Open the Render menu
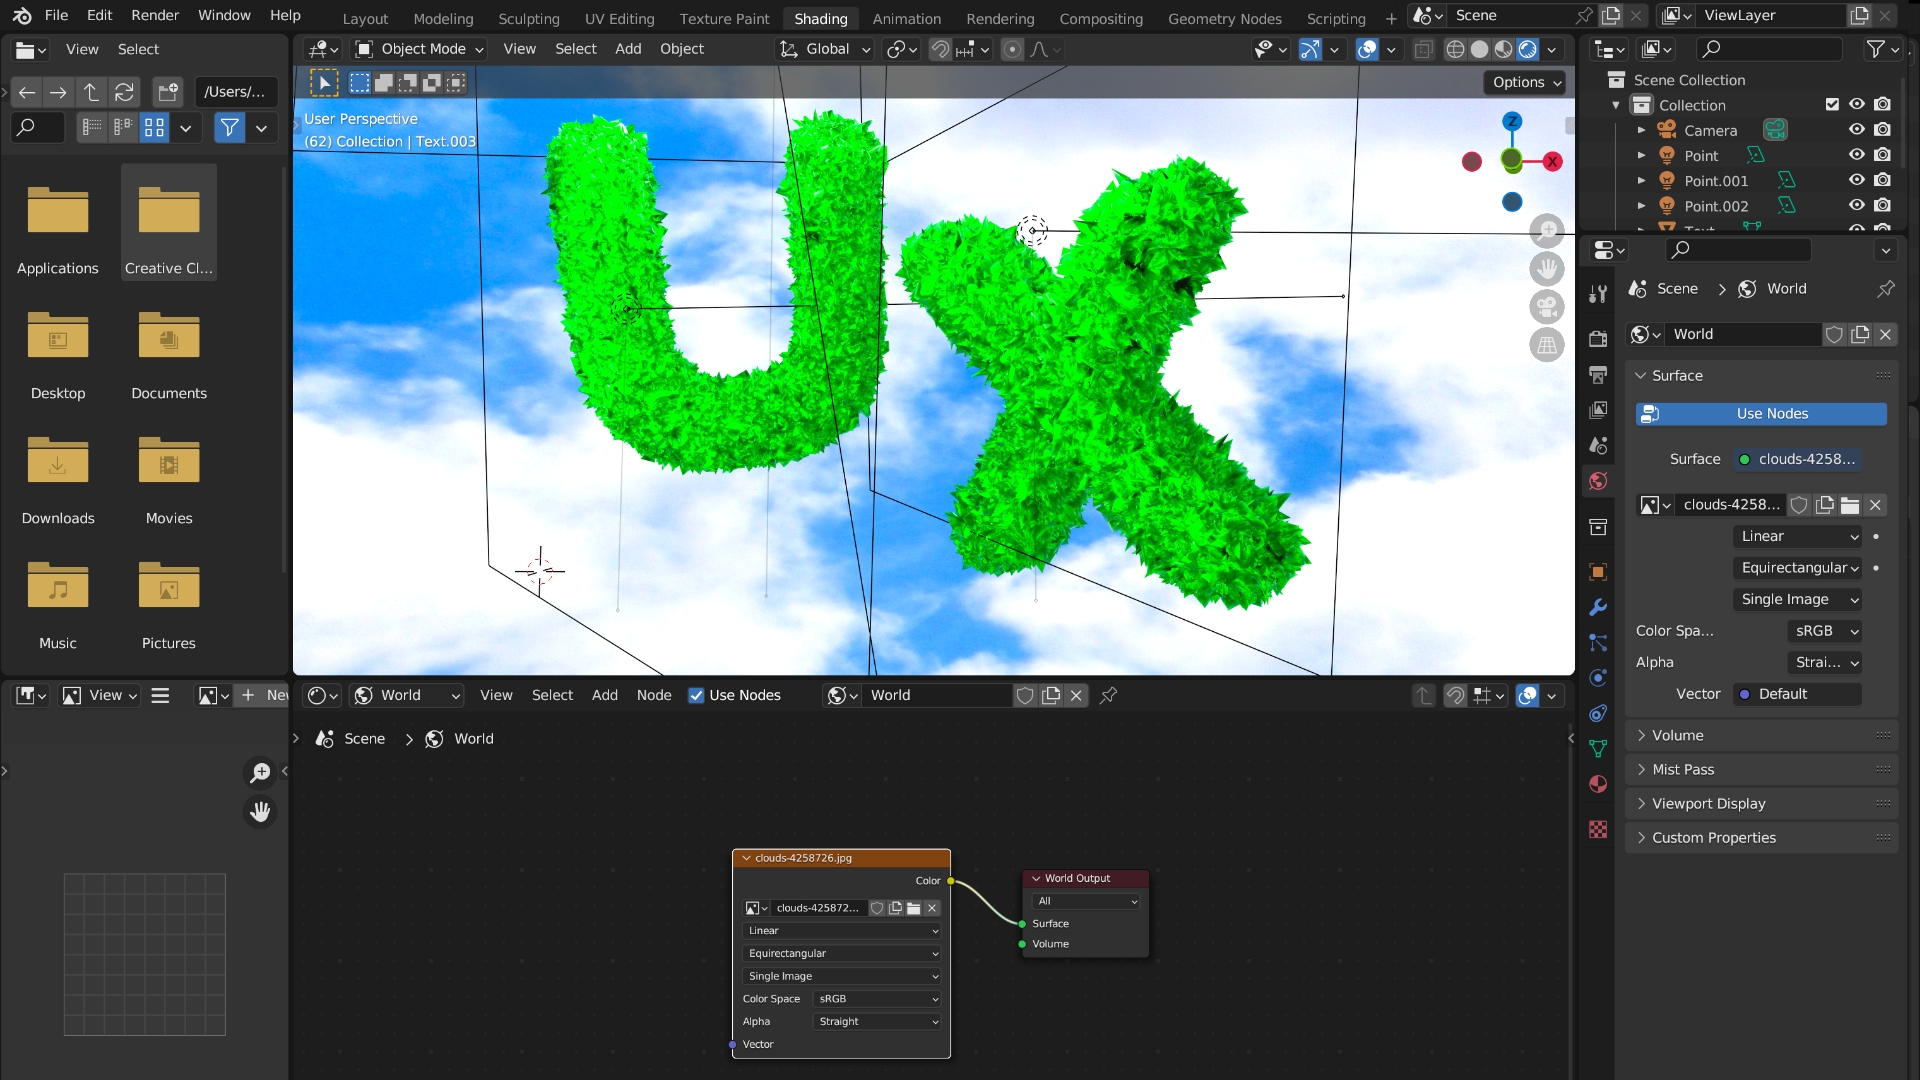Screen dimensions: 1920x1080 click(x=154, y=15)
